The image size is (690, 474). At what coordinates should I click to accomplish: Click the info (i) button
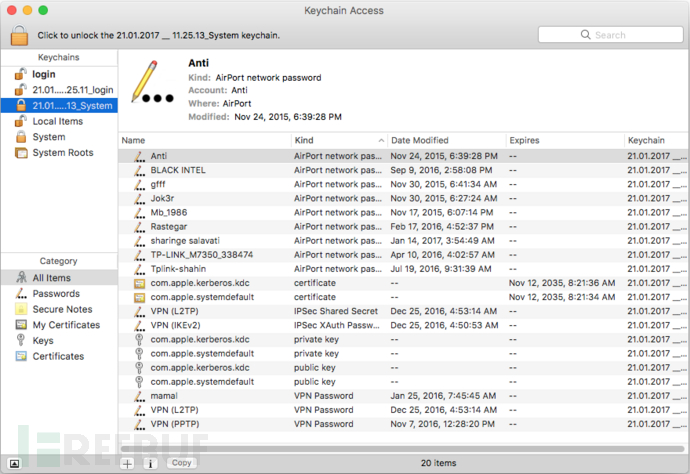pyautogui.click(x=150, y=463)
